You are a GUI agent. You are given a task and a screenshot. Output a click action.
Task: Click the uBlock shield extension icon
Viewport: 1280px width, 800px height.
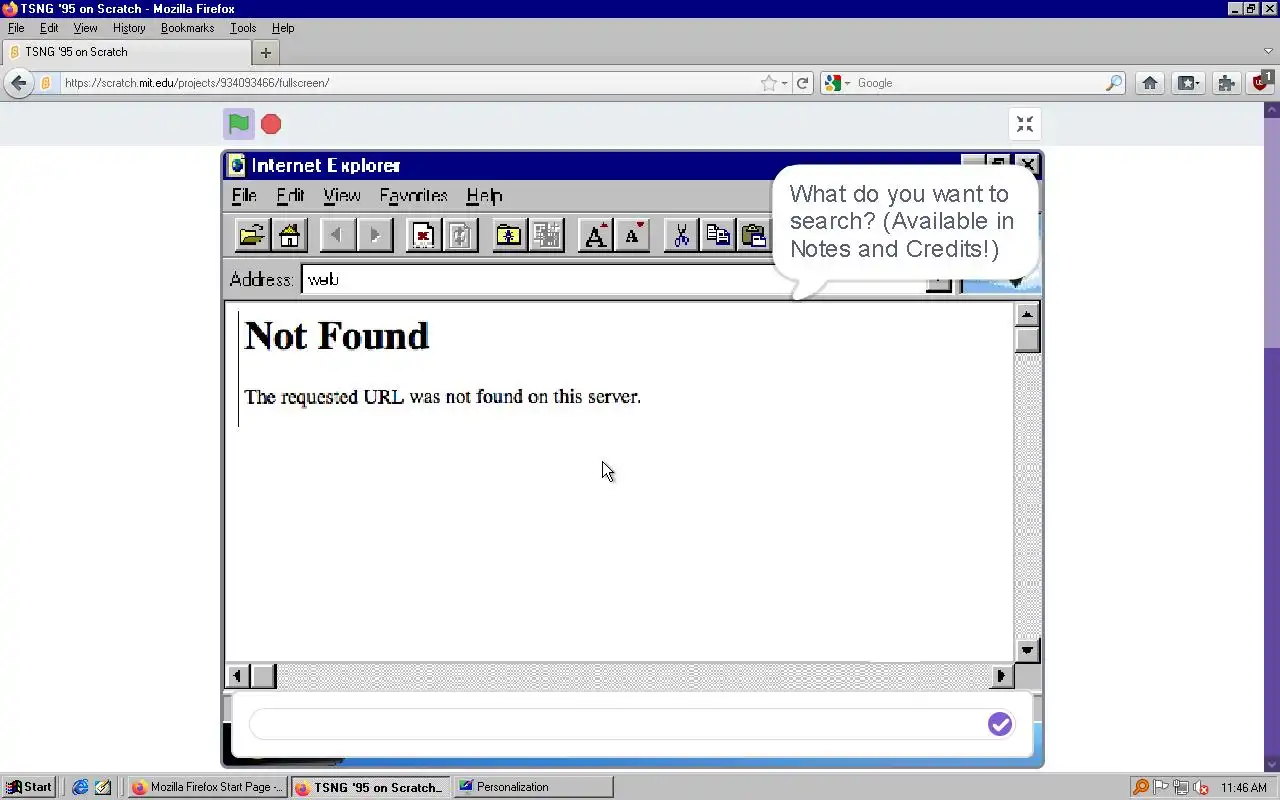(x=1261, y=82)
